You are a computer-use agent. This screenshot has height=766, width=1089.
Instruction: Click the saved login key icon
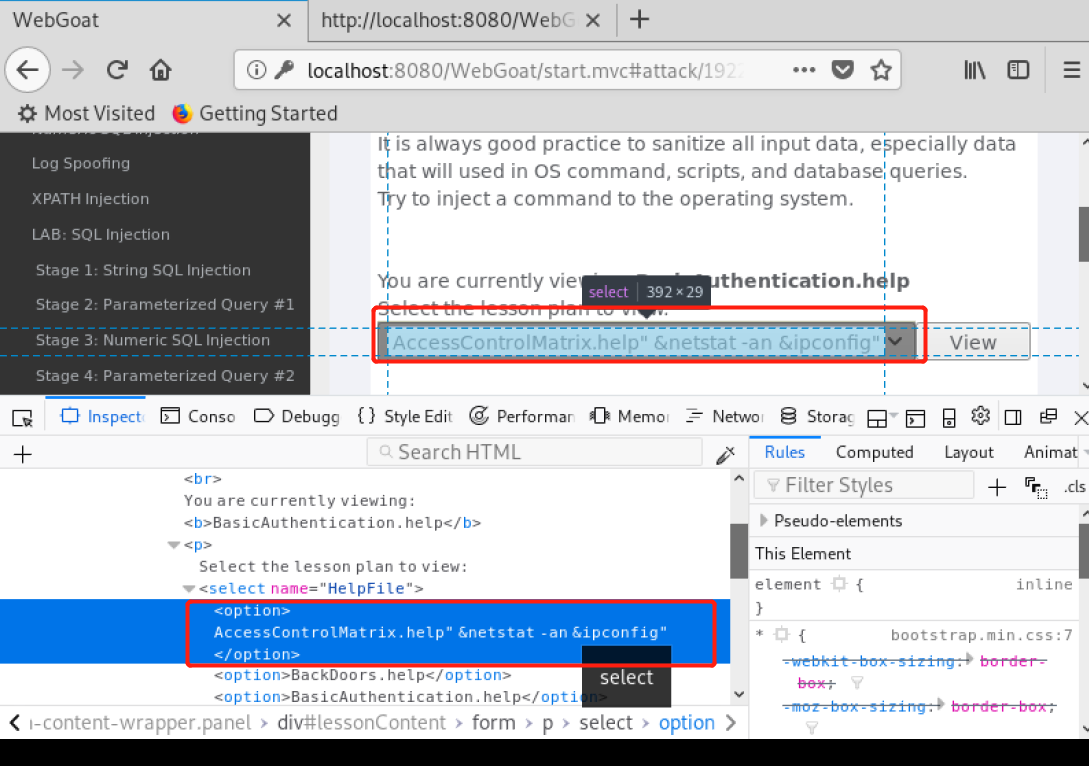(284, 70)
